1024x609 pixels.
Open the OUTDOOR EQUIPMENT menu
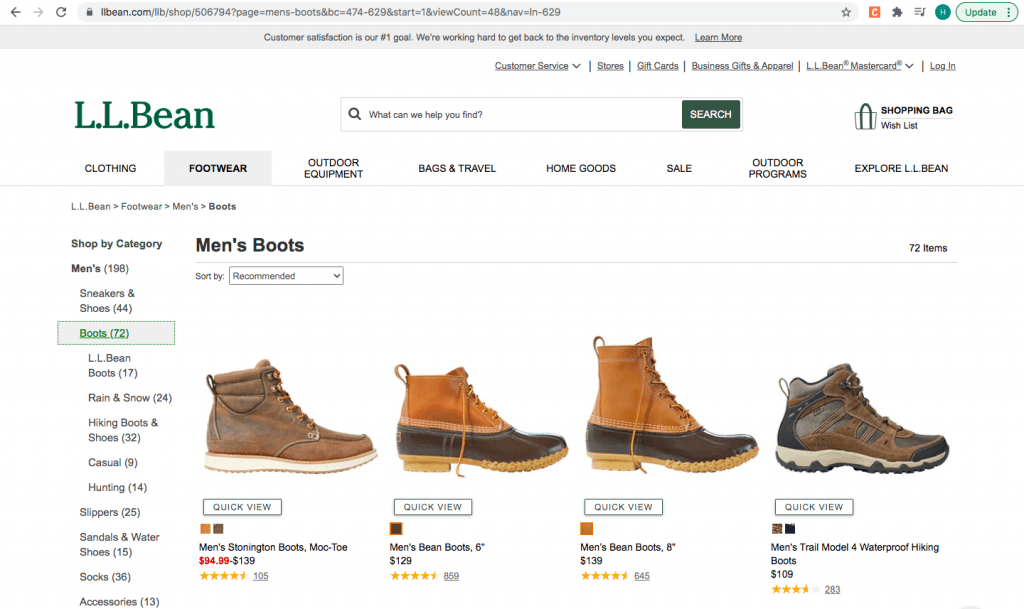[x=333, y=168]
